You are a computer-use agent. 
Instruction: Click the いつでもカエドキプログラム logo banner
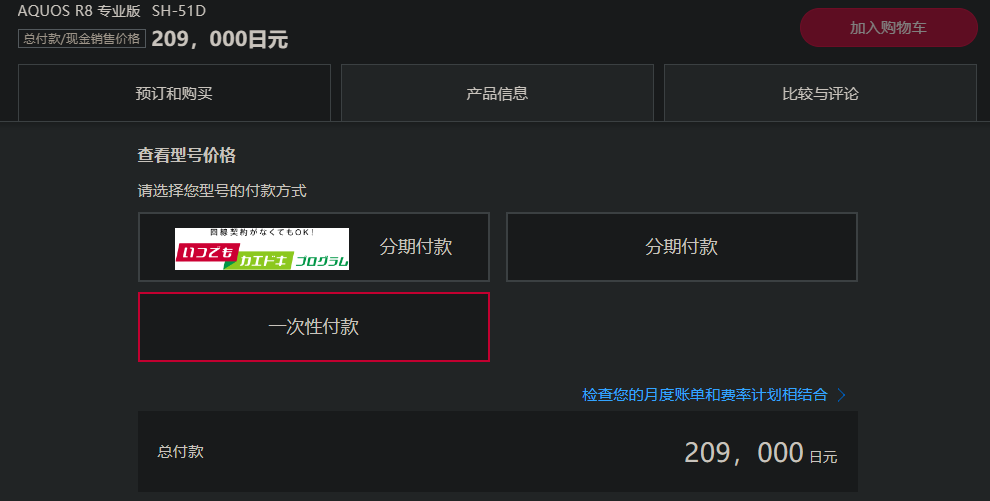[261, 249]
